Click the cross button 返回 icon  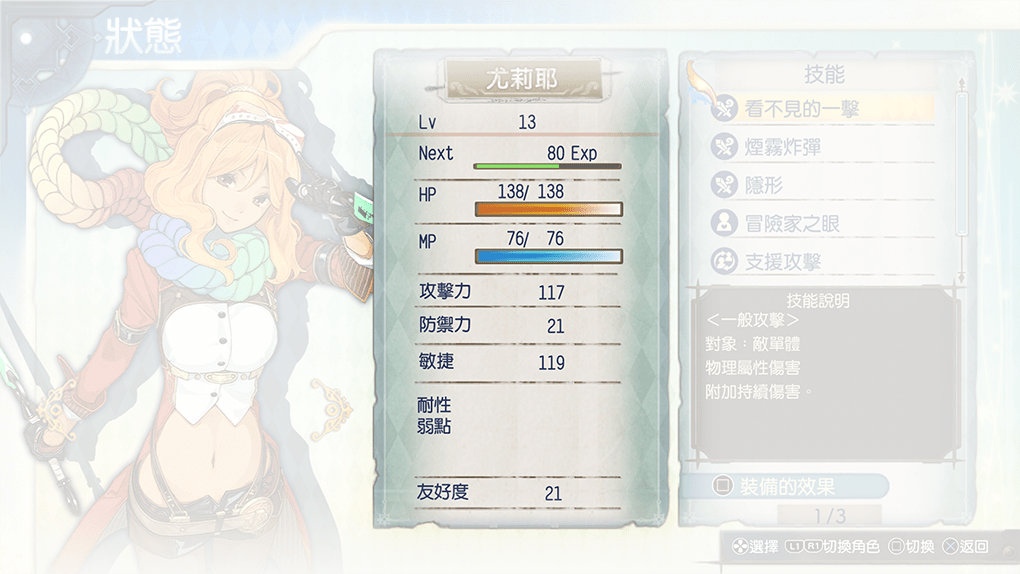(x=950, y=547)
